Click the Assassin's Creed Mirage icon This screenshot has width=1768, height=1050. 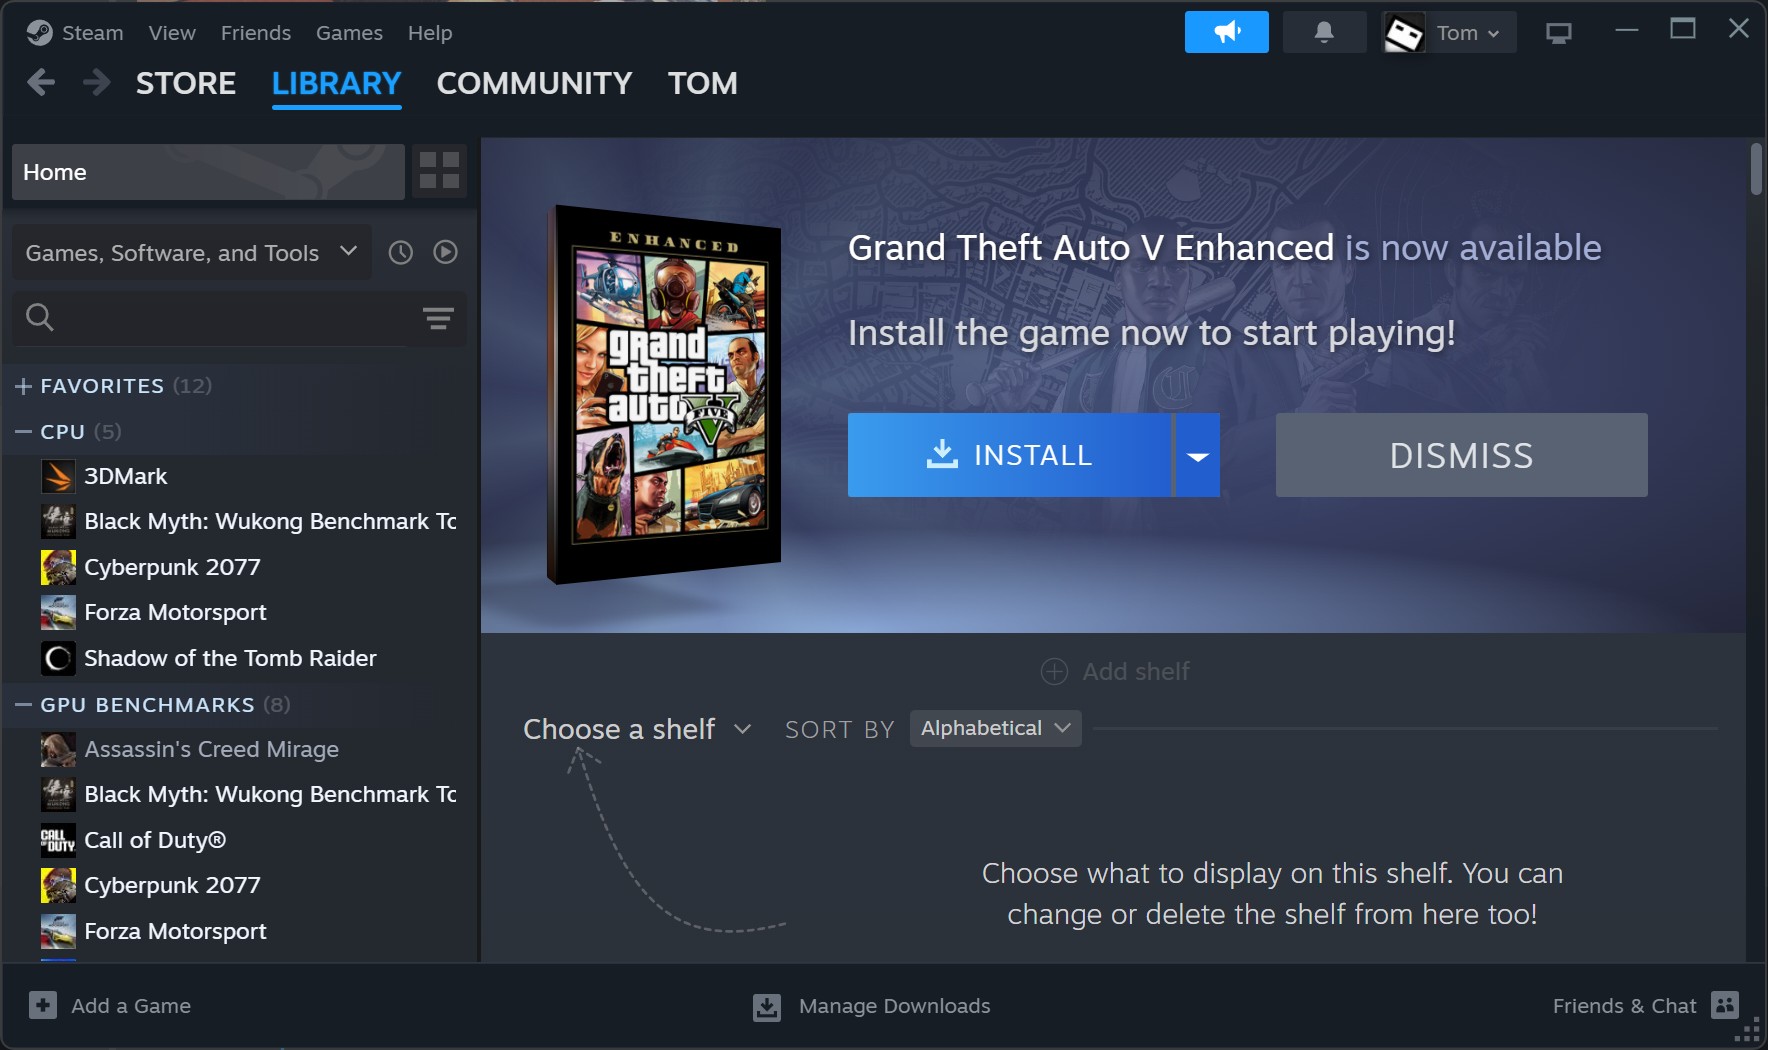58,749
